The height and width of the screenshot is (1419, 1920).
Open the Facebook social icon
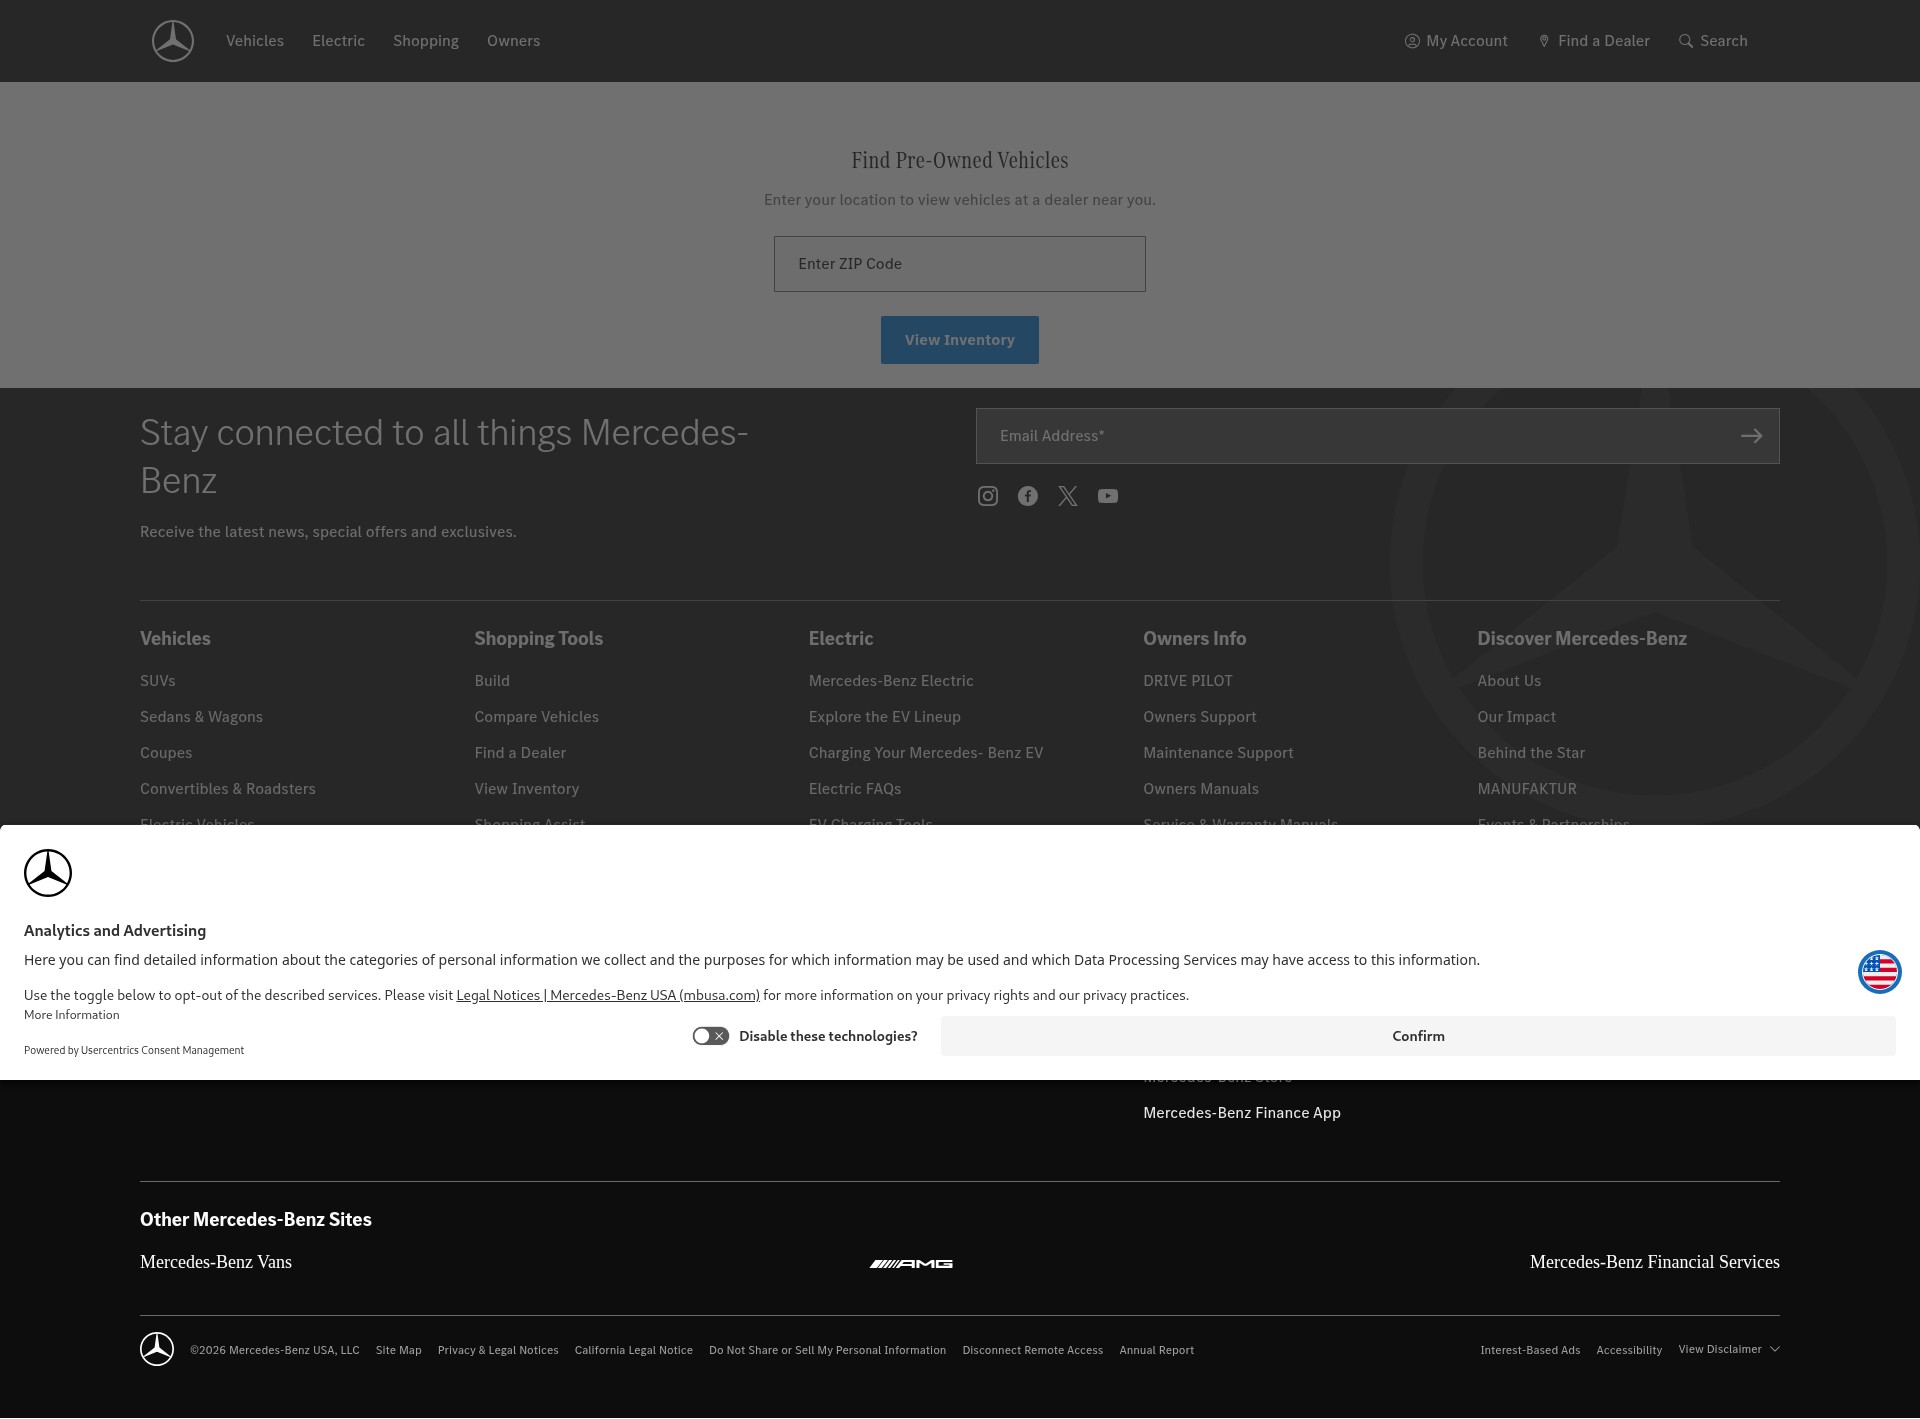pos(1028,496)
